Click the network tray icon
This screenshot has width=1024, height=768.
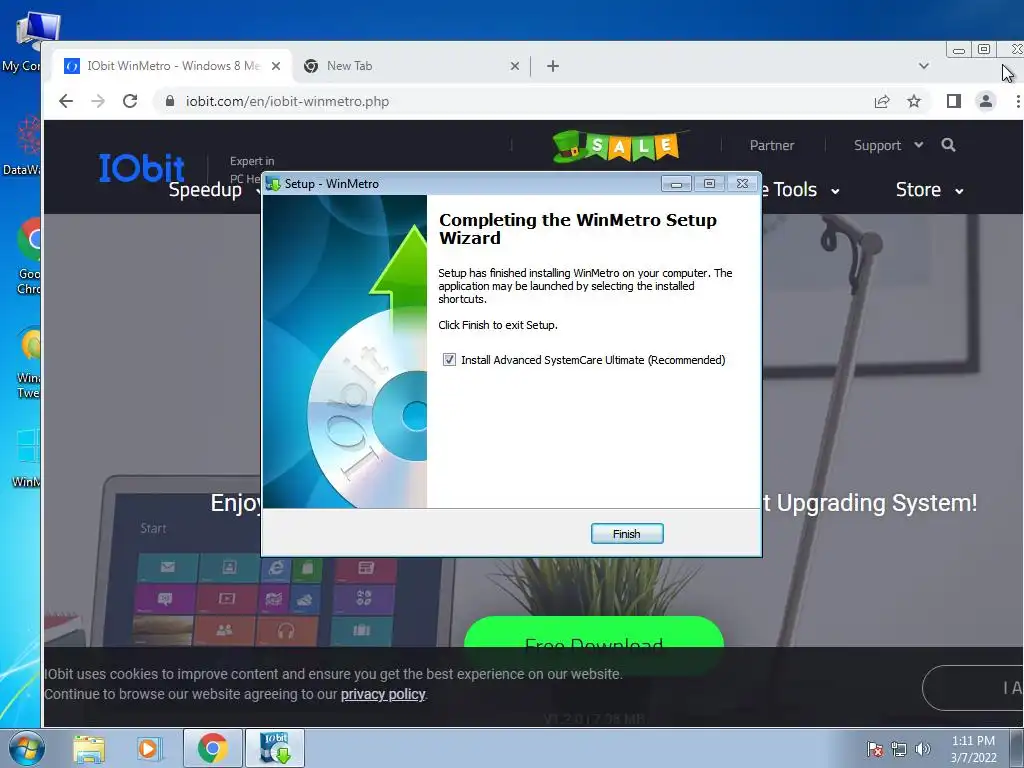coord(899,749)
